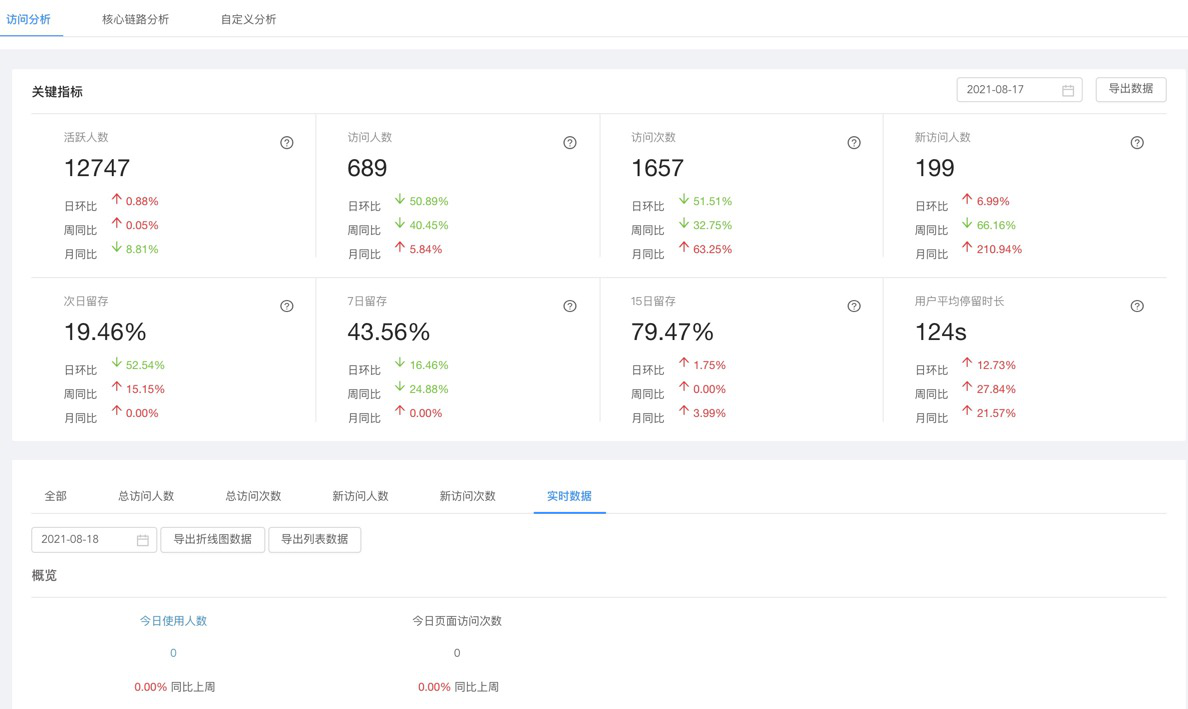Click help icon beside 新访问人数
The width and height of the screenshot is (1188, 709).
click(1137, 143)
